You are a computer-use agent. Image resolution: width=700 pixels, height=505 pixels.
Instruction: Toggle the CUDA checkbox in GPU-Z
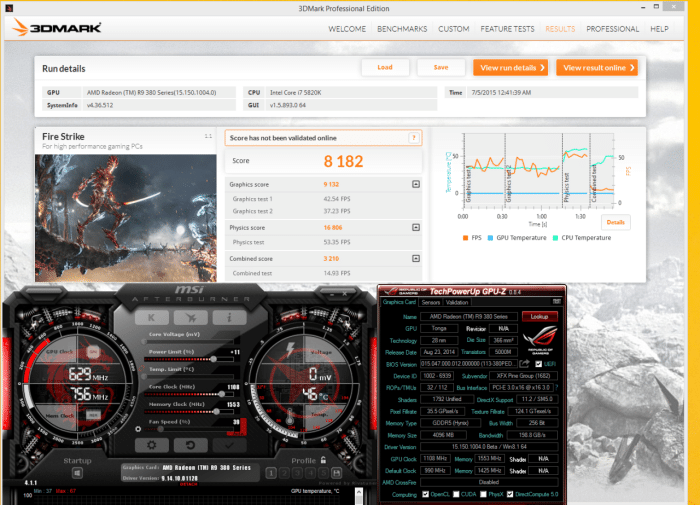pos(456,494)
